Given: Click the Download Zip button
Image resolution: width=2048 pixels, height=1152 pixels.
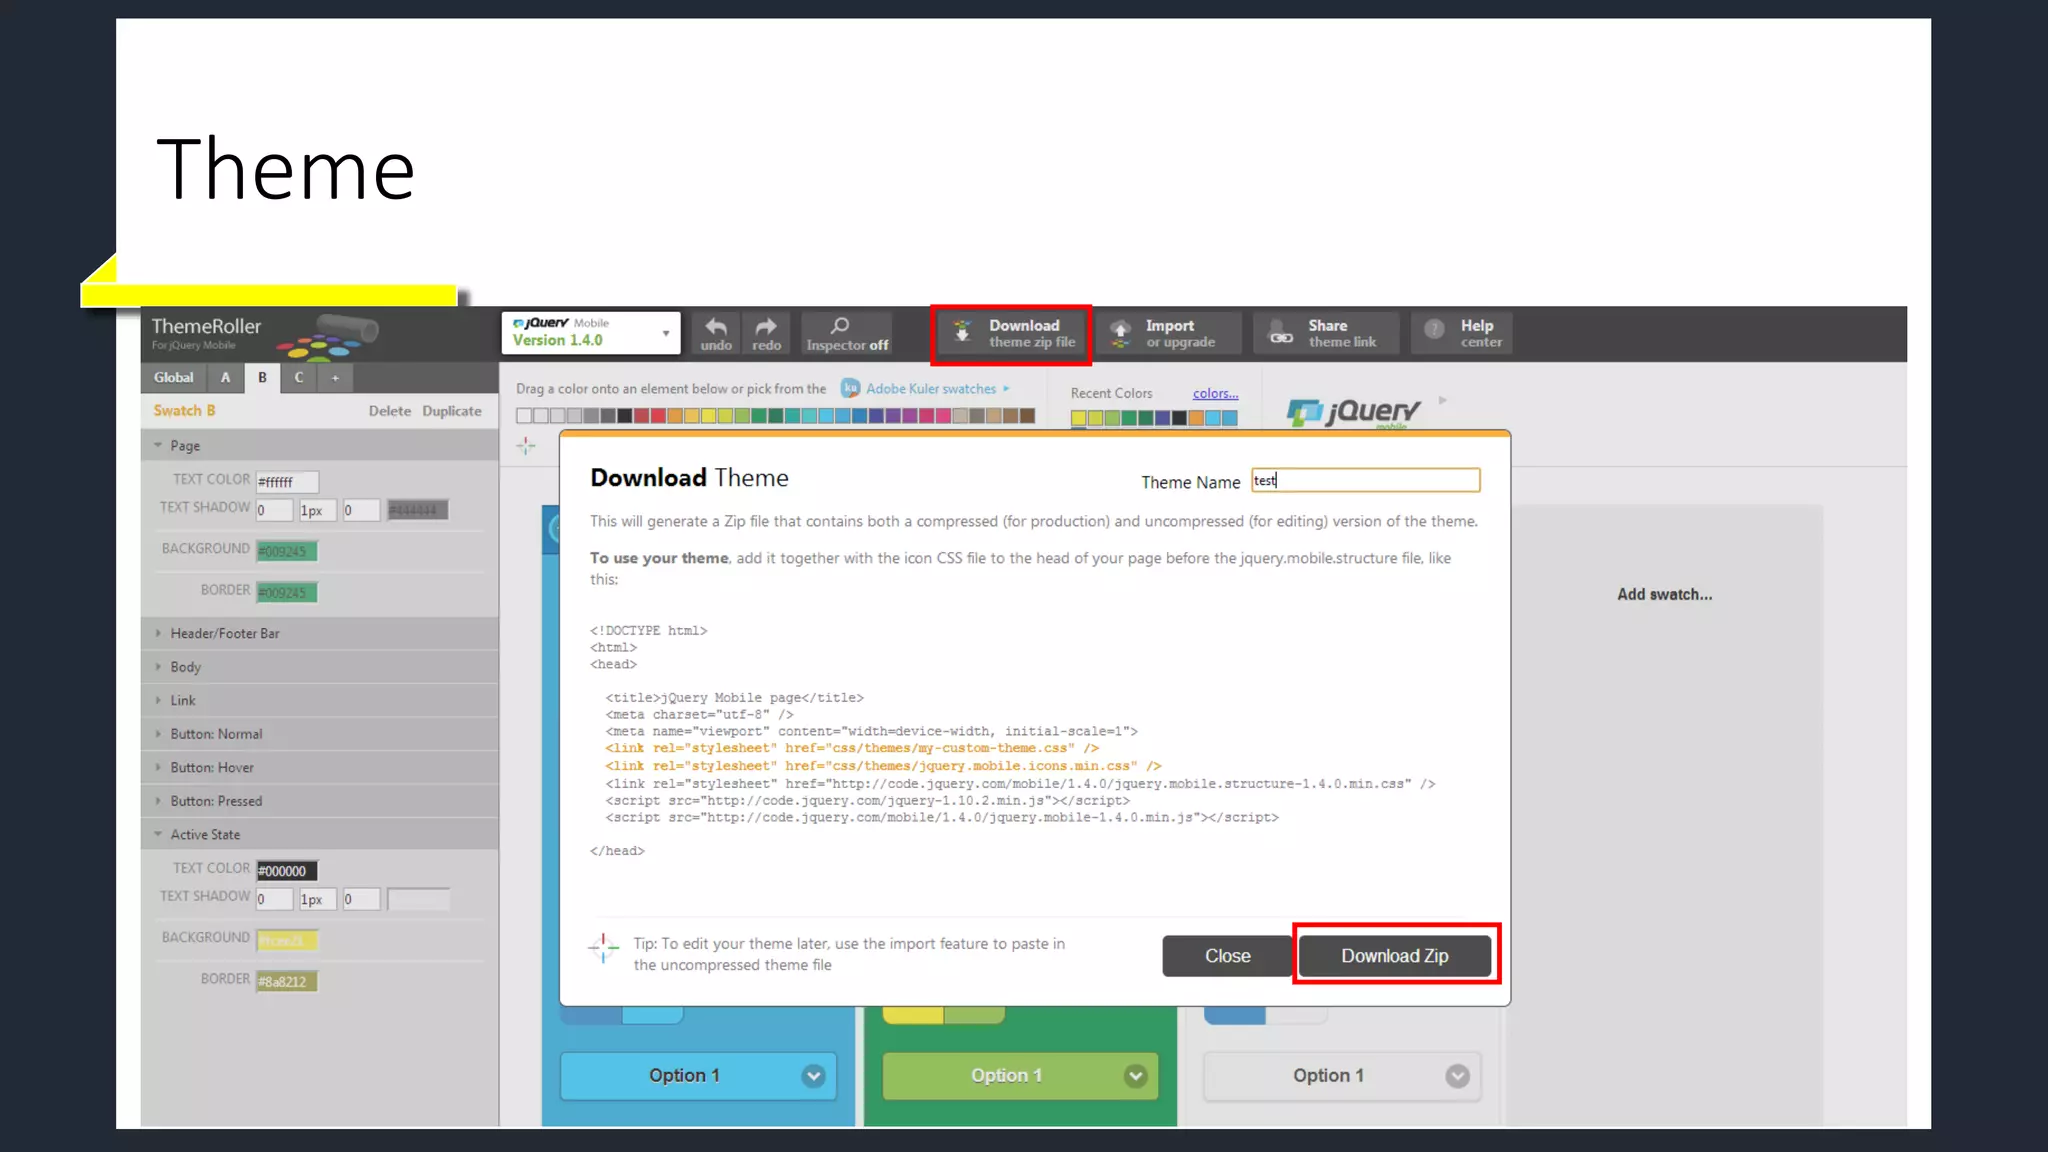Looking at the screenshot, I should coord(1394,956).
